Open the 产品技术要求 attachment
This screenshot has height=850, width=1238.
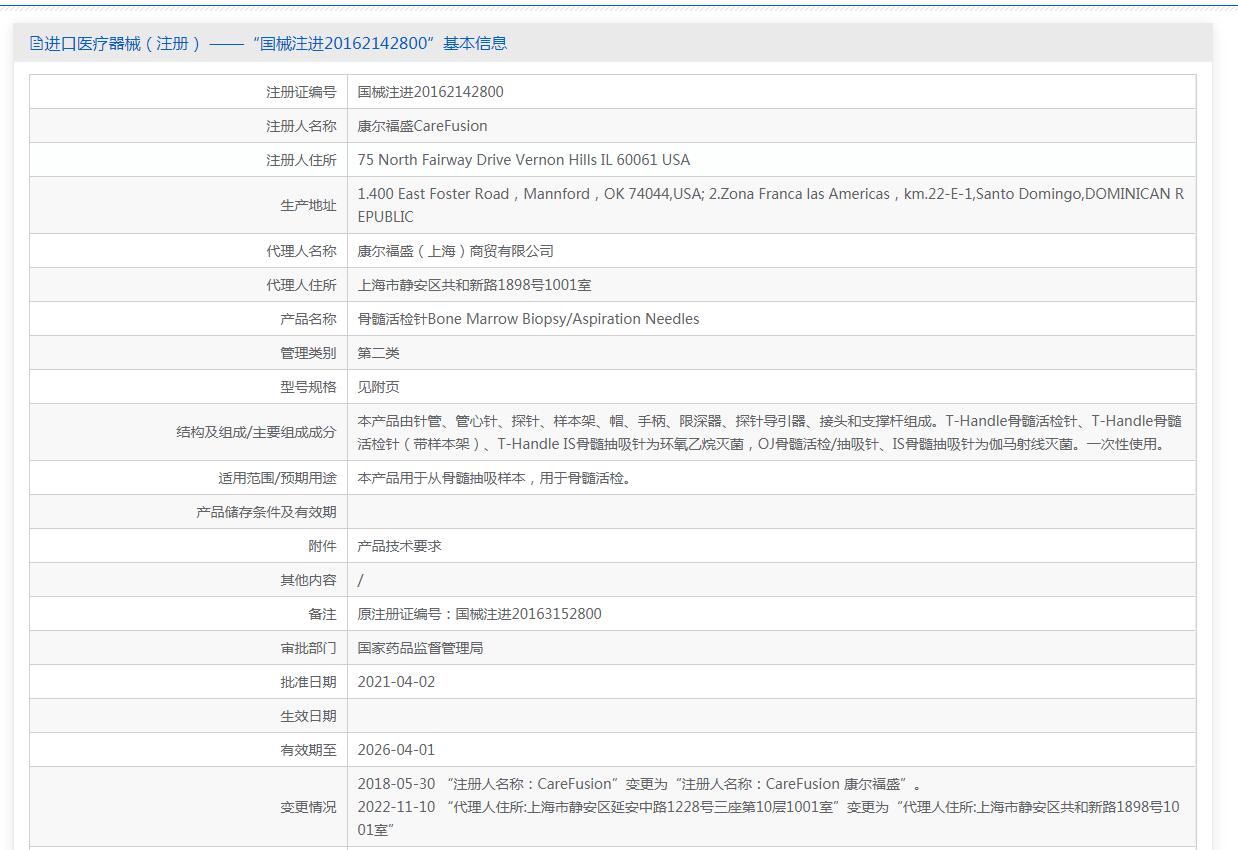click(399, 546)
